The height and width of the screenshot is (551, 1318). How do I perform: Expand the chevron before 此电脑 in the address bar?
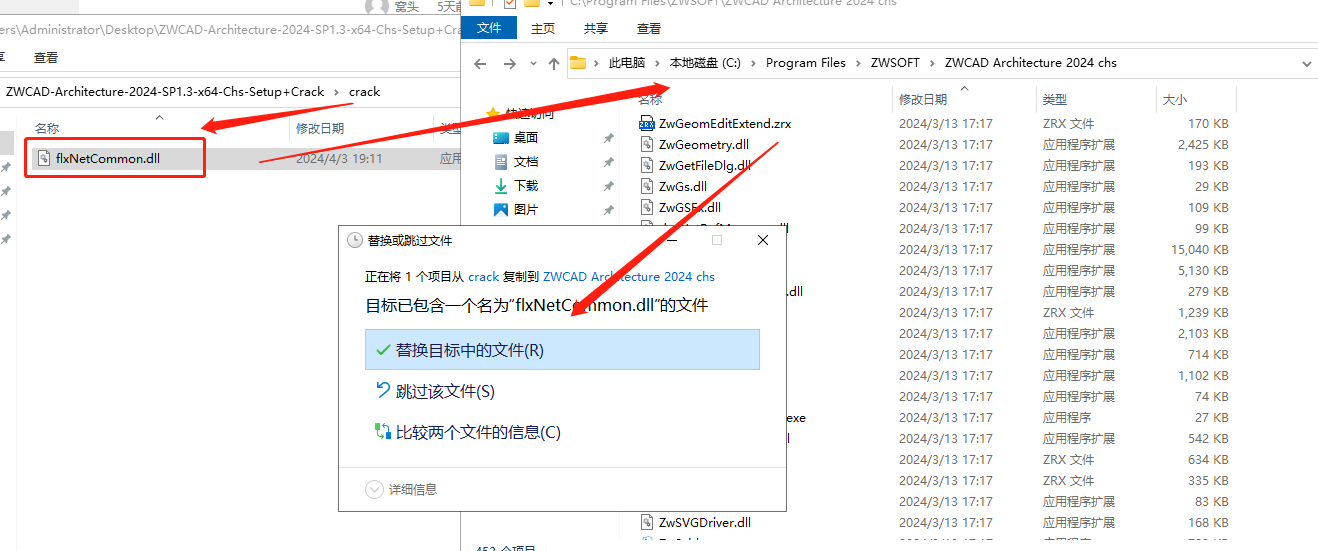click(597, 63)
